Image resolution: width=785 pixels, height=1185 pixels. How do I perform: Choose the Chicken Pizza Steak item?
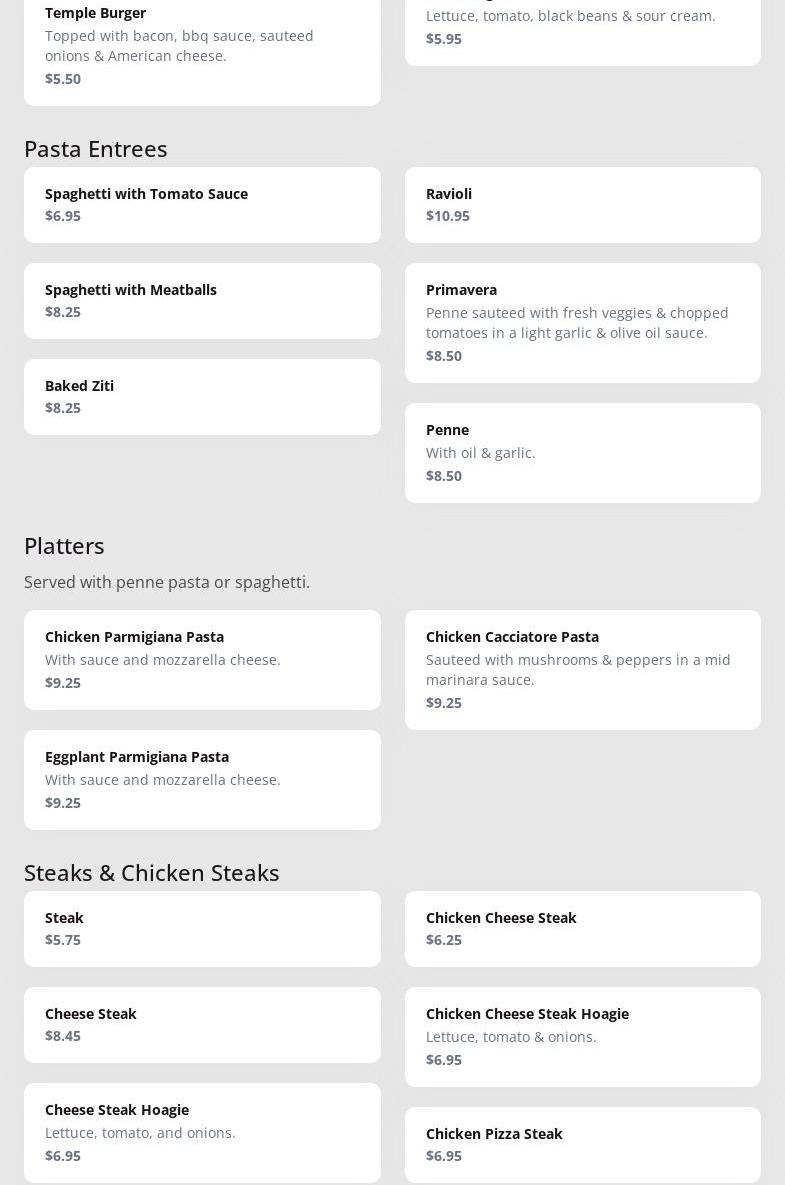(582, 1144)
